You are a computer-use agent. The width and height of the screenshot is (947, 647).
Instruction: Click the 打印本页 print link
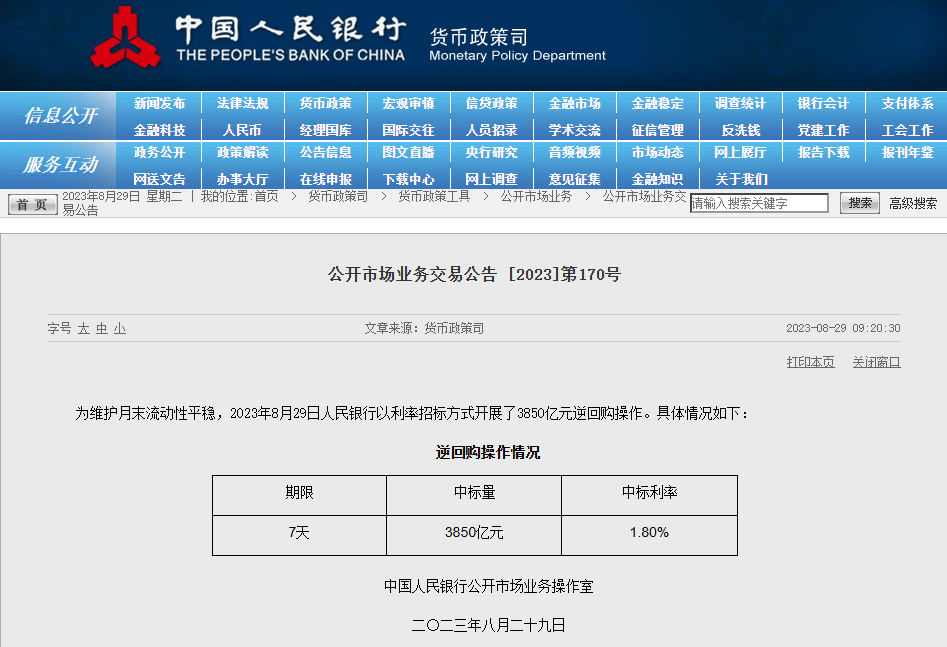[810, 362]
